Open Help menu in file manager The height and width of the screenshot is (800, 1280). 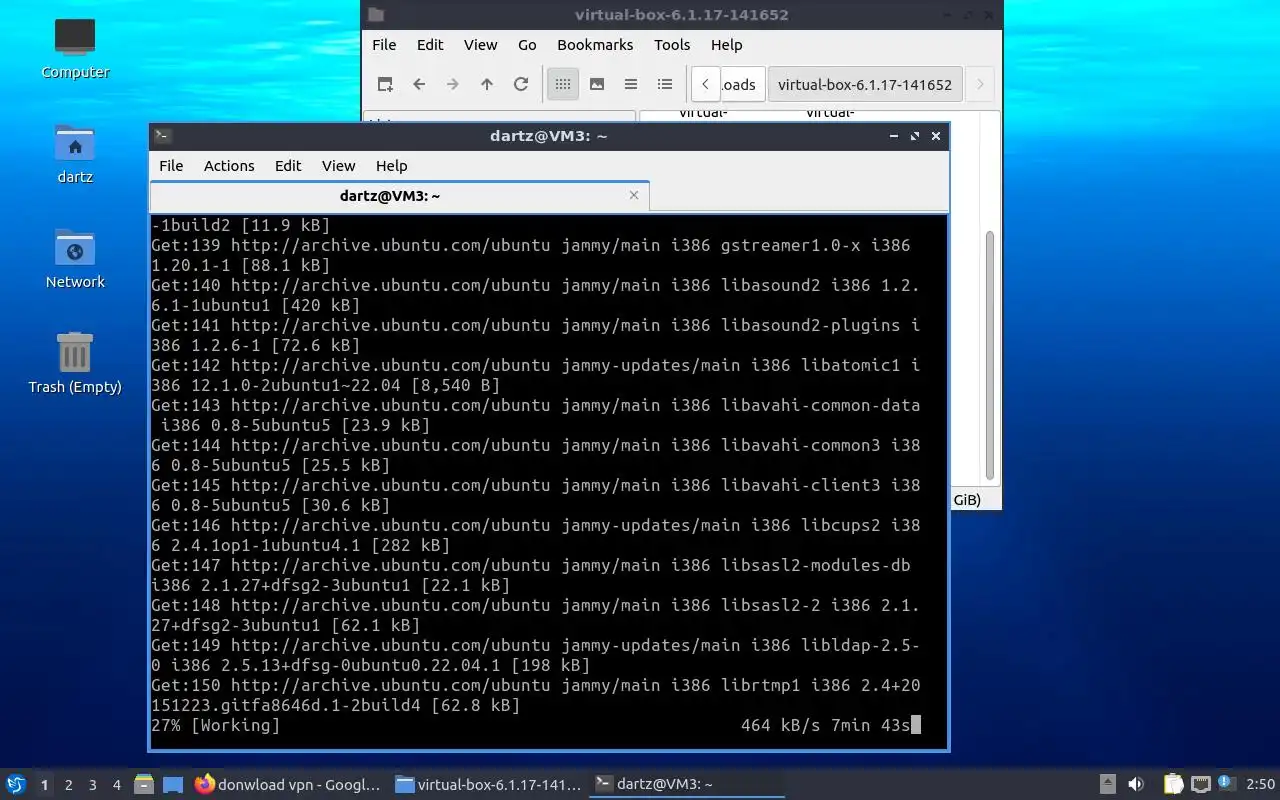tap(726, 44)
